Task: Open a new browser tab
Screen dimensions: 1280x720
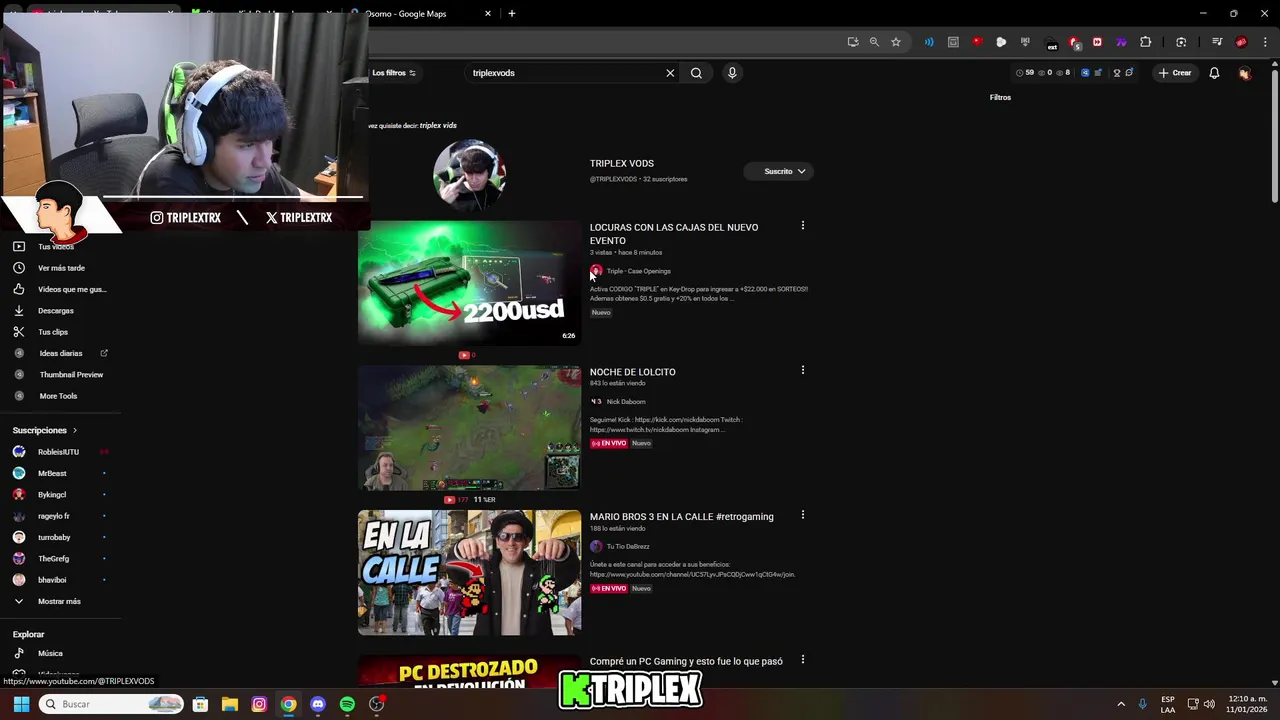Action: point(512,14)
